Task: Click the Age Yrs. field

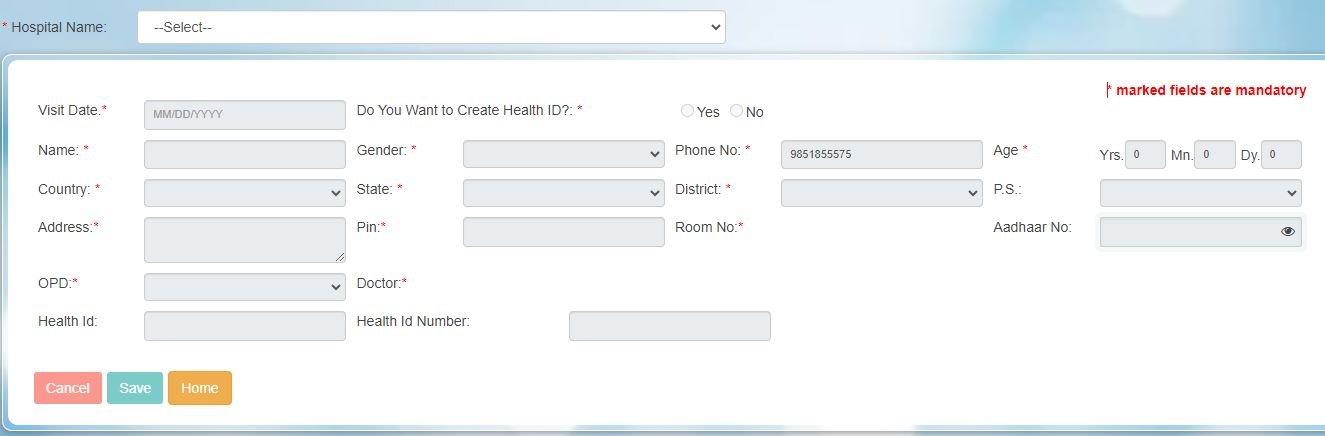Action: 1146,155
